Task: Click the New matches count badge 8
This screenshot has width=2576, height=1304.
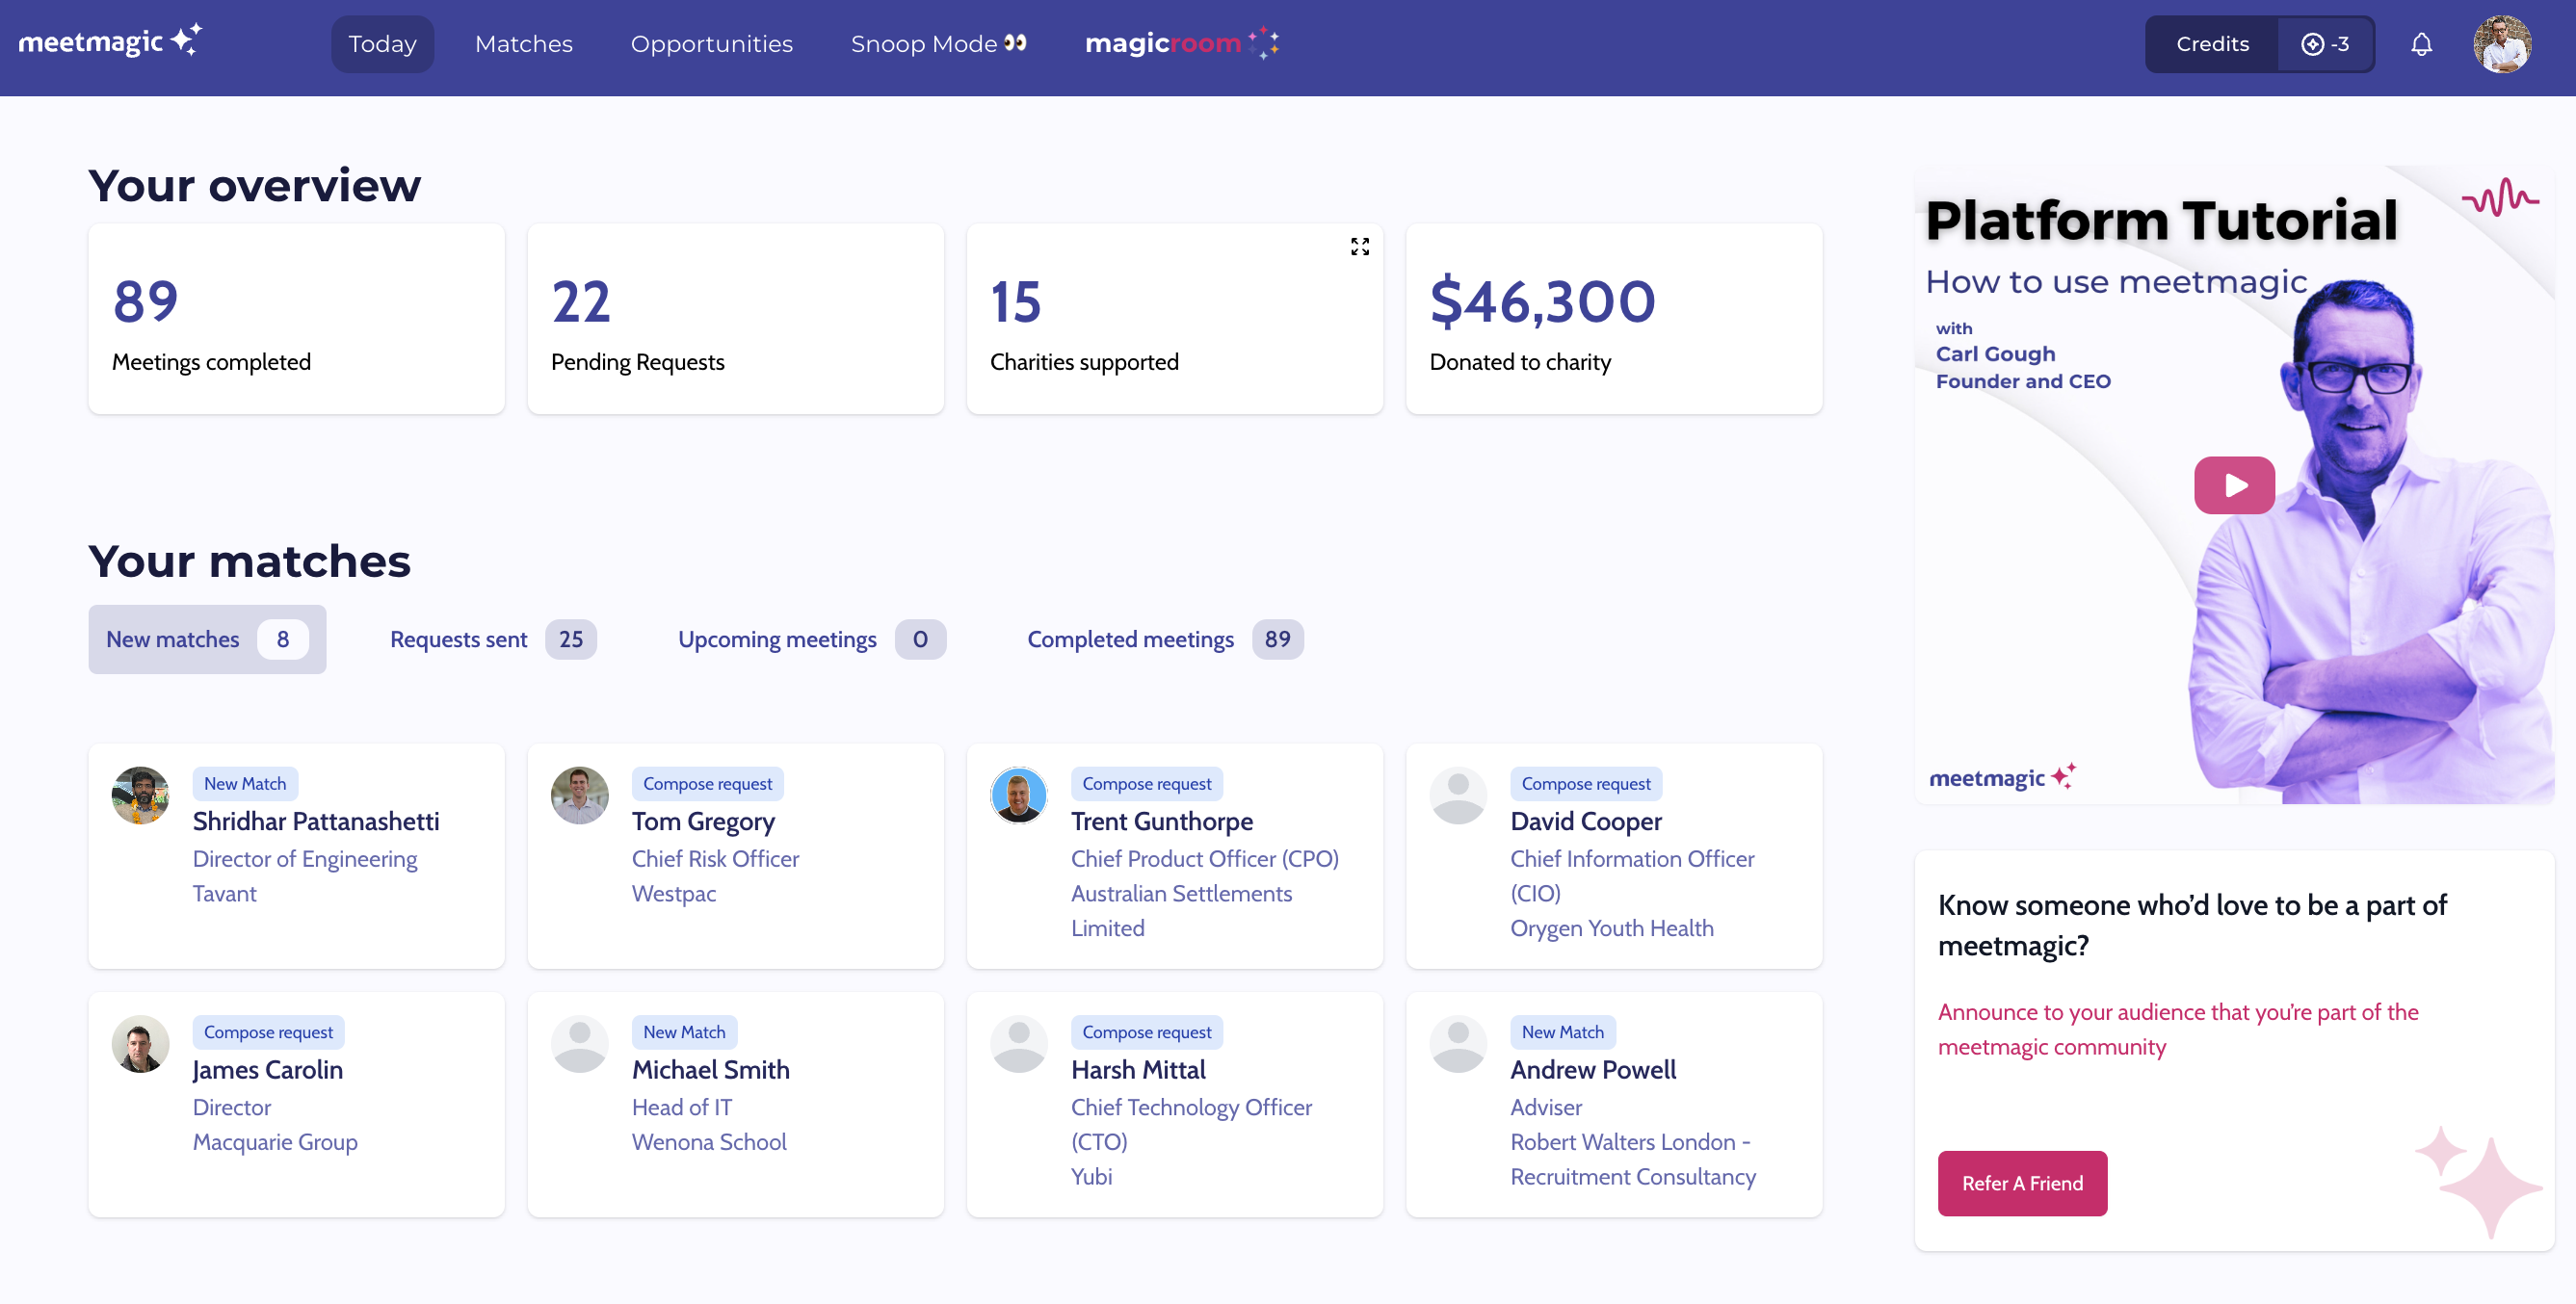Action: click(x=283, y=639)
